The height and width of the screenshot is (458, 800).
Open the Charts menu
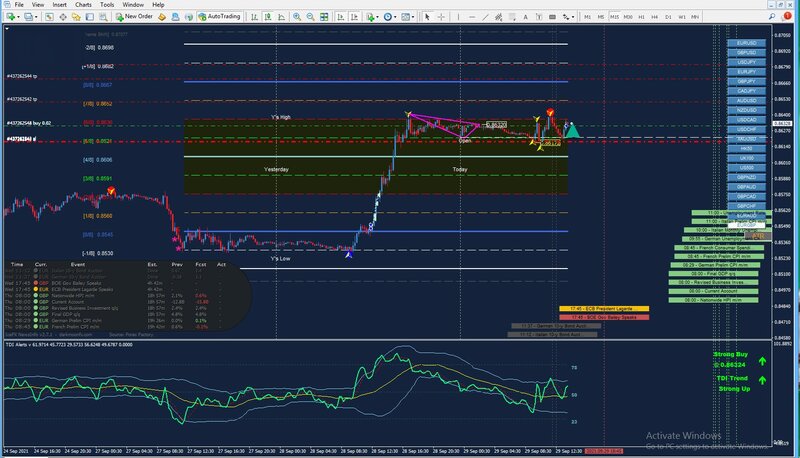pos(83,5)
